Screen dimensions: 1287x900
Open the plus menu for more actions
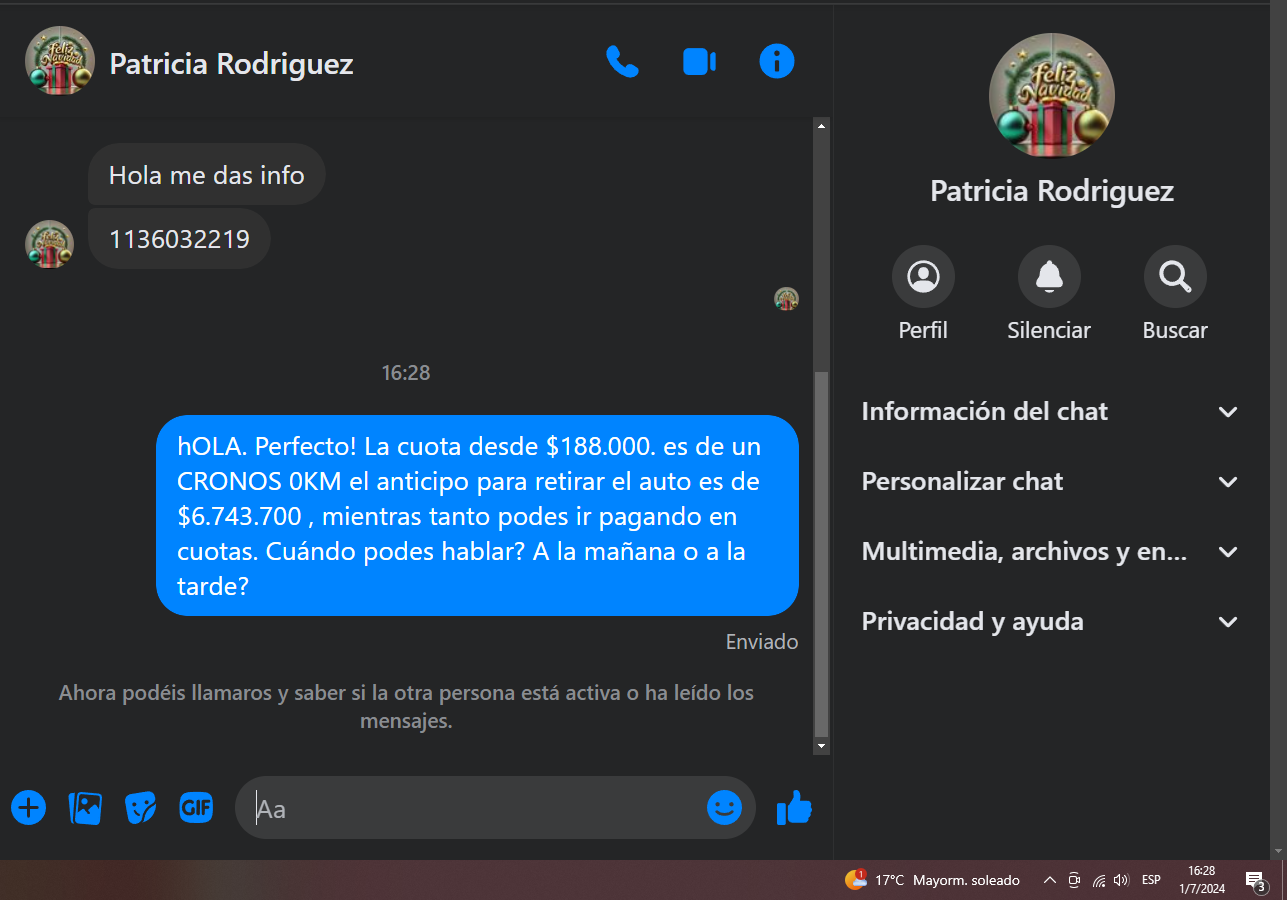tap(29, 807)
